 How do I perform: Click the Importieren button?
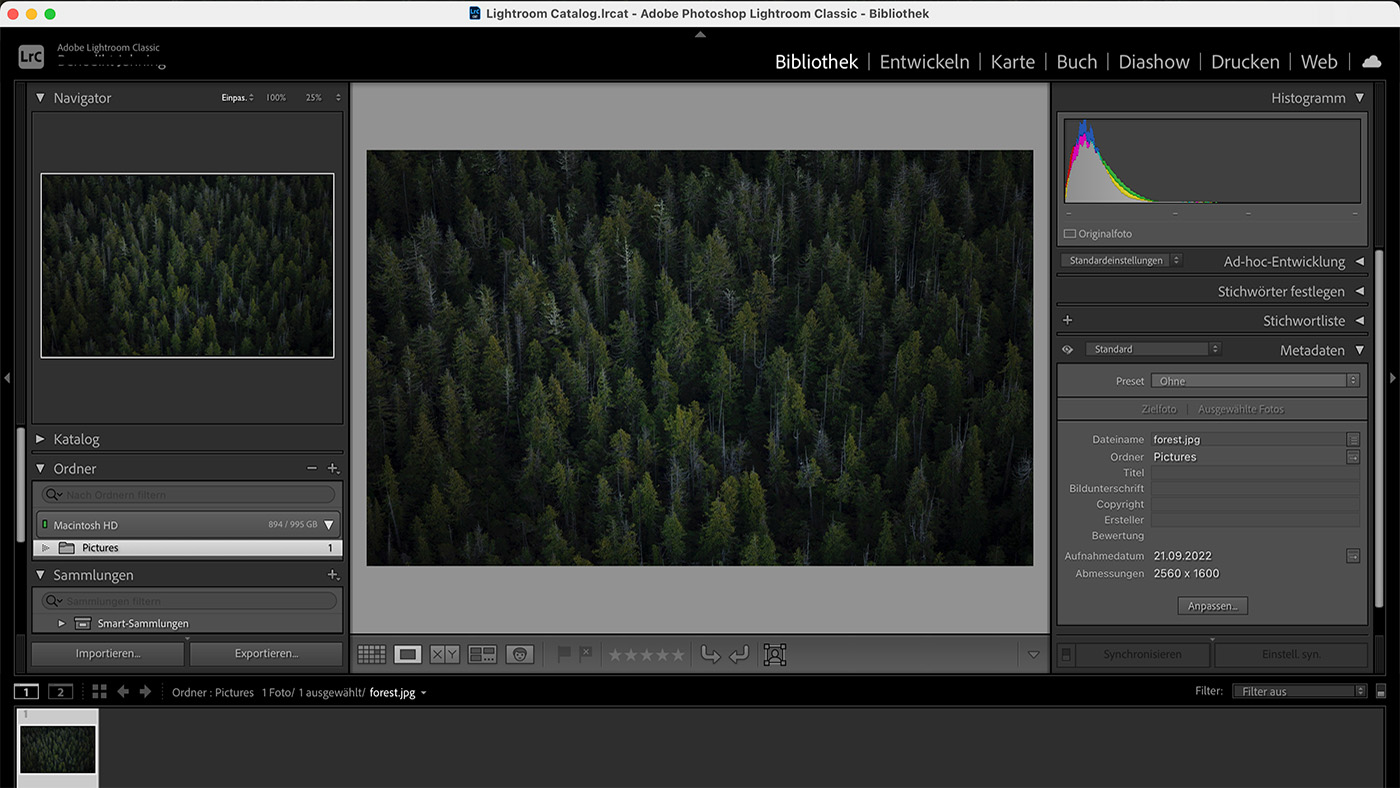coord(108,654)
